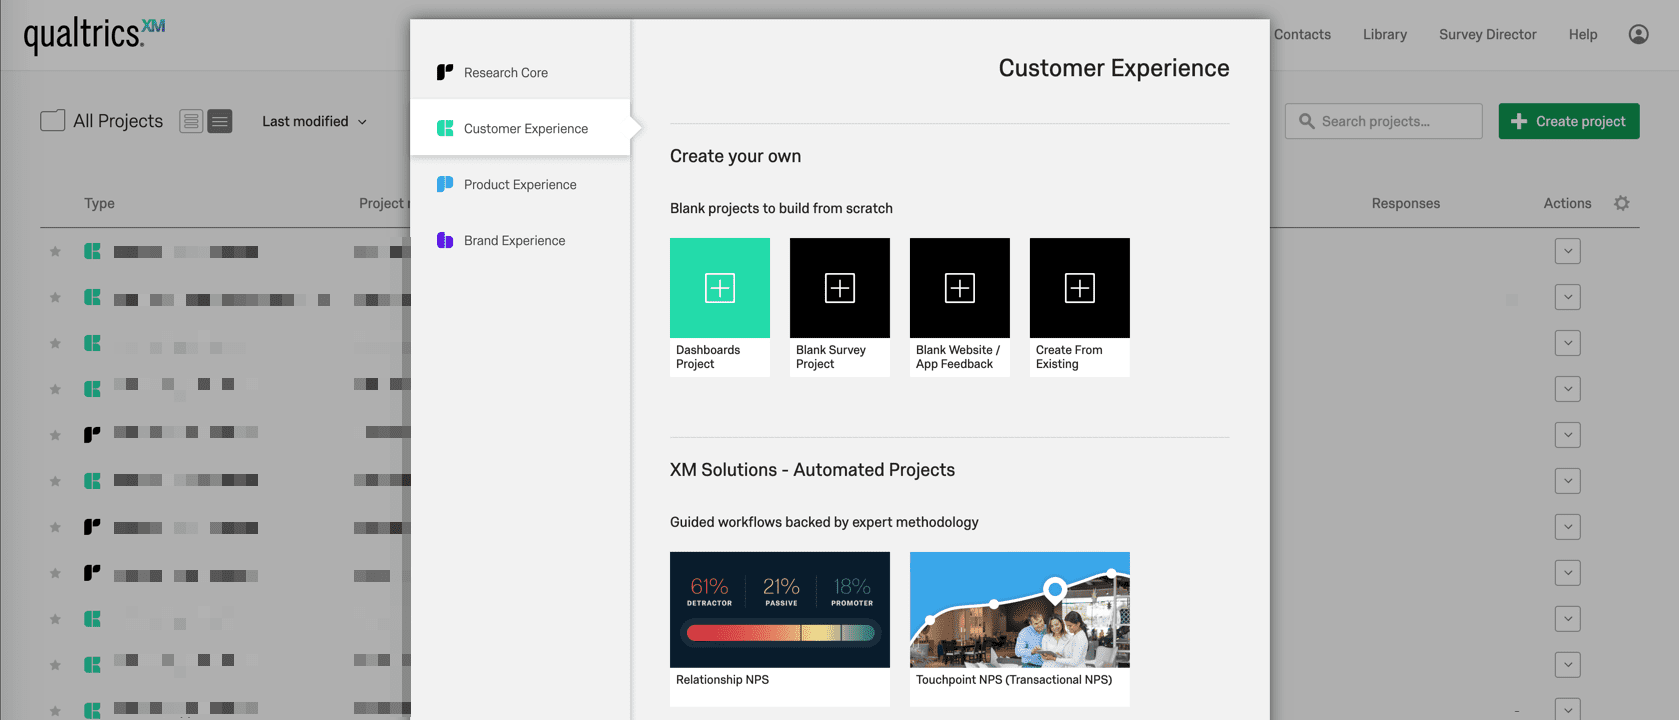The height and width of the screenshot is (720, 1679).
Task: Open the actions dropdown for the first project
Action: (x=1568, y=251)
